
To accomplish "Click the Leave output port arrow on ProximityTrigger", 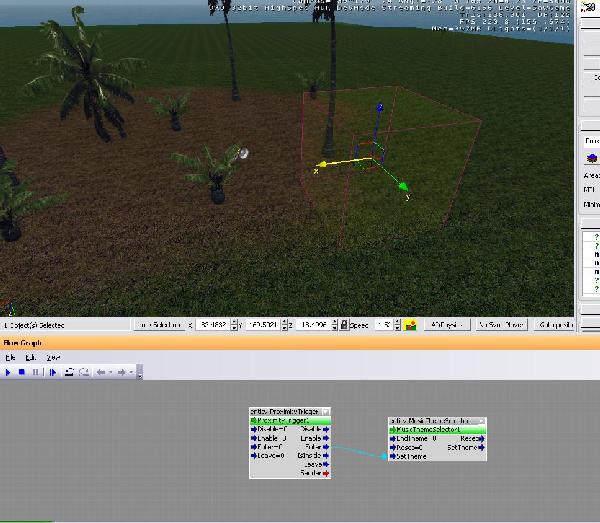I will coord(326,464).
